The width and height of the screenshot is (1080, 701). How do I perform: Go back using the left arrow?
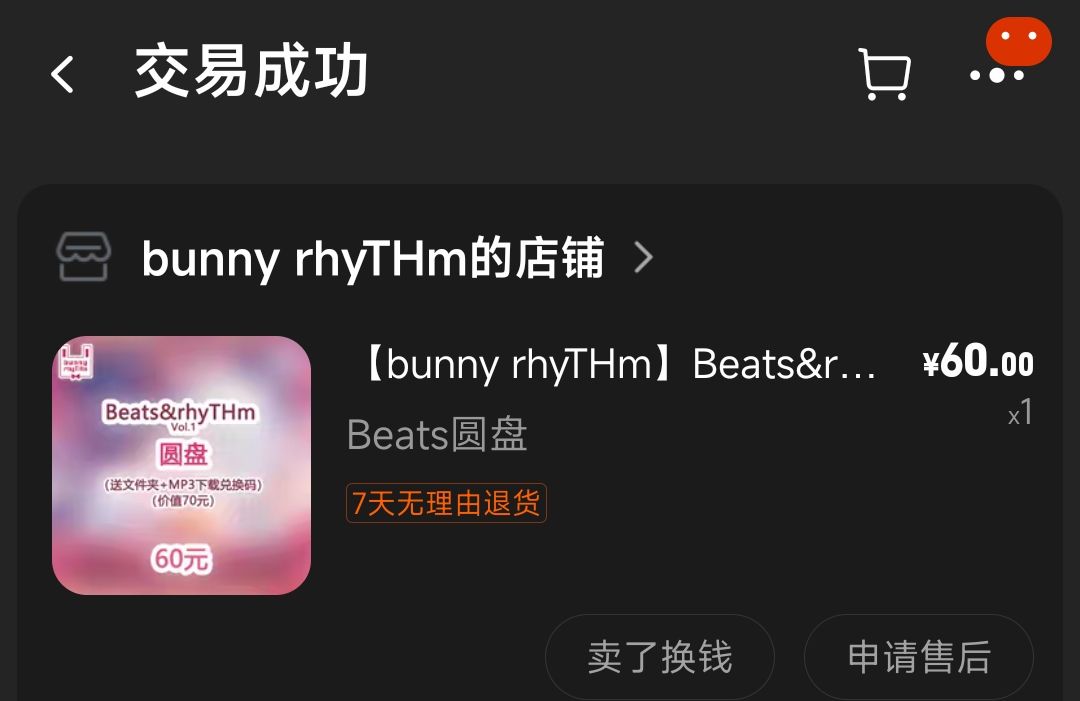tap(62, 74)
